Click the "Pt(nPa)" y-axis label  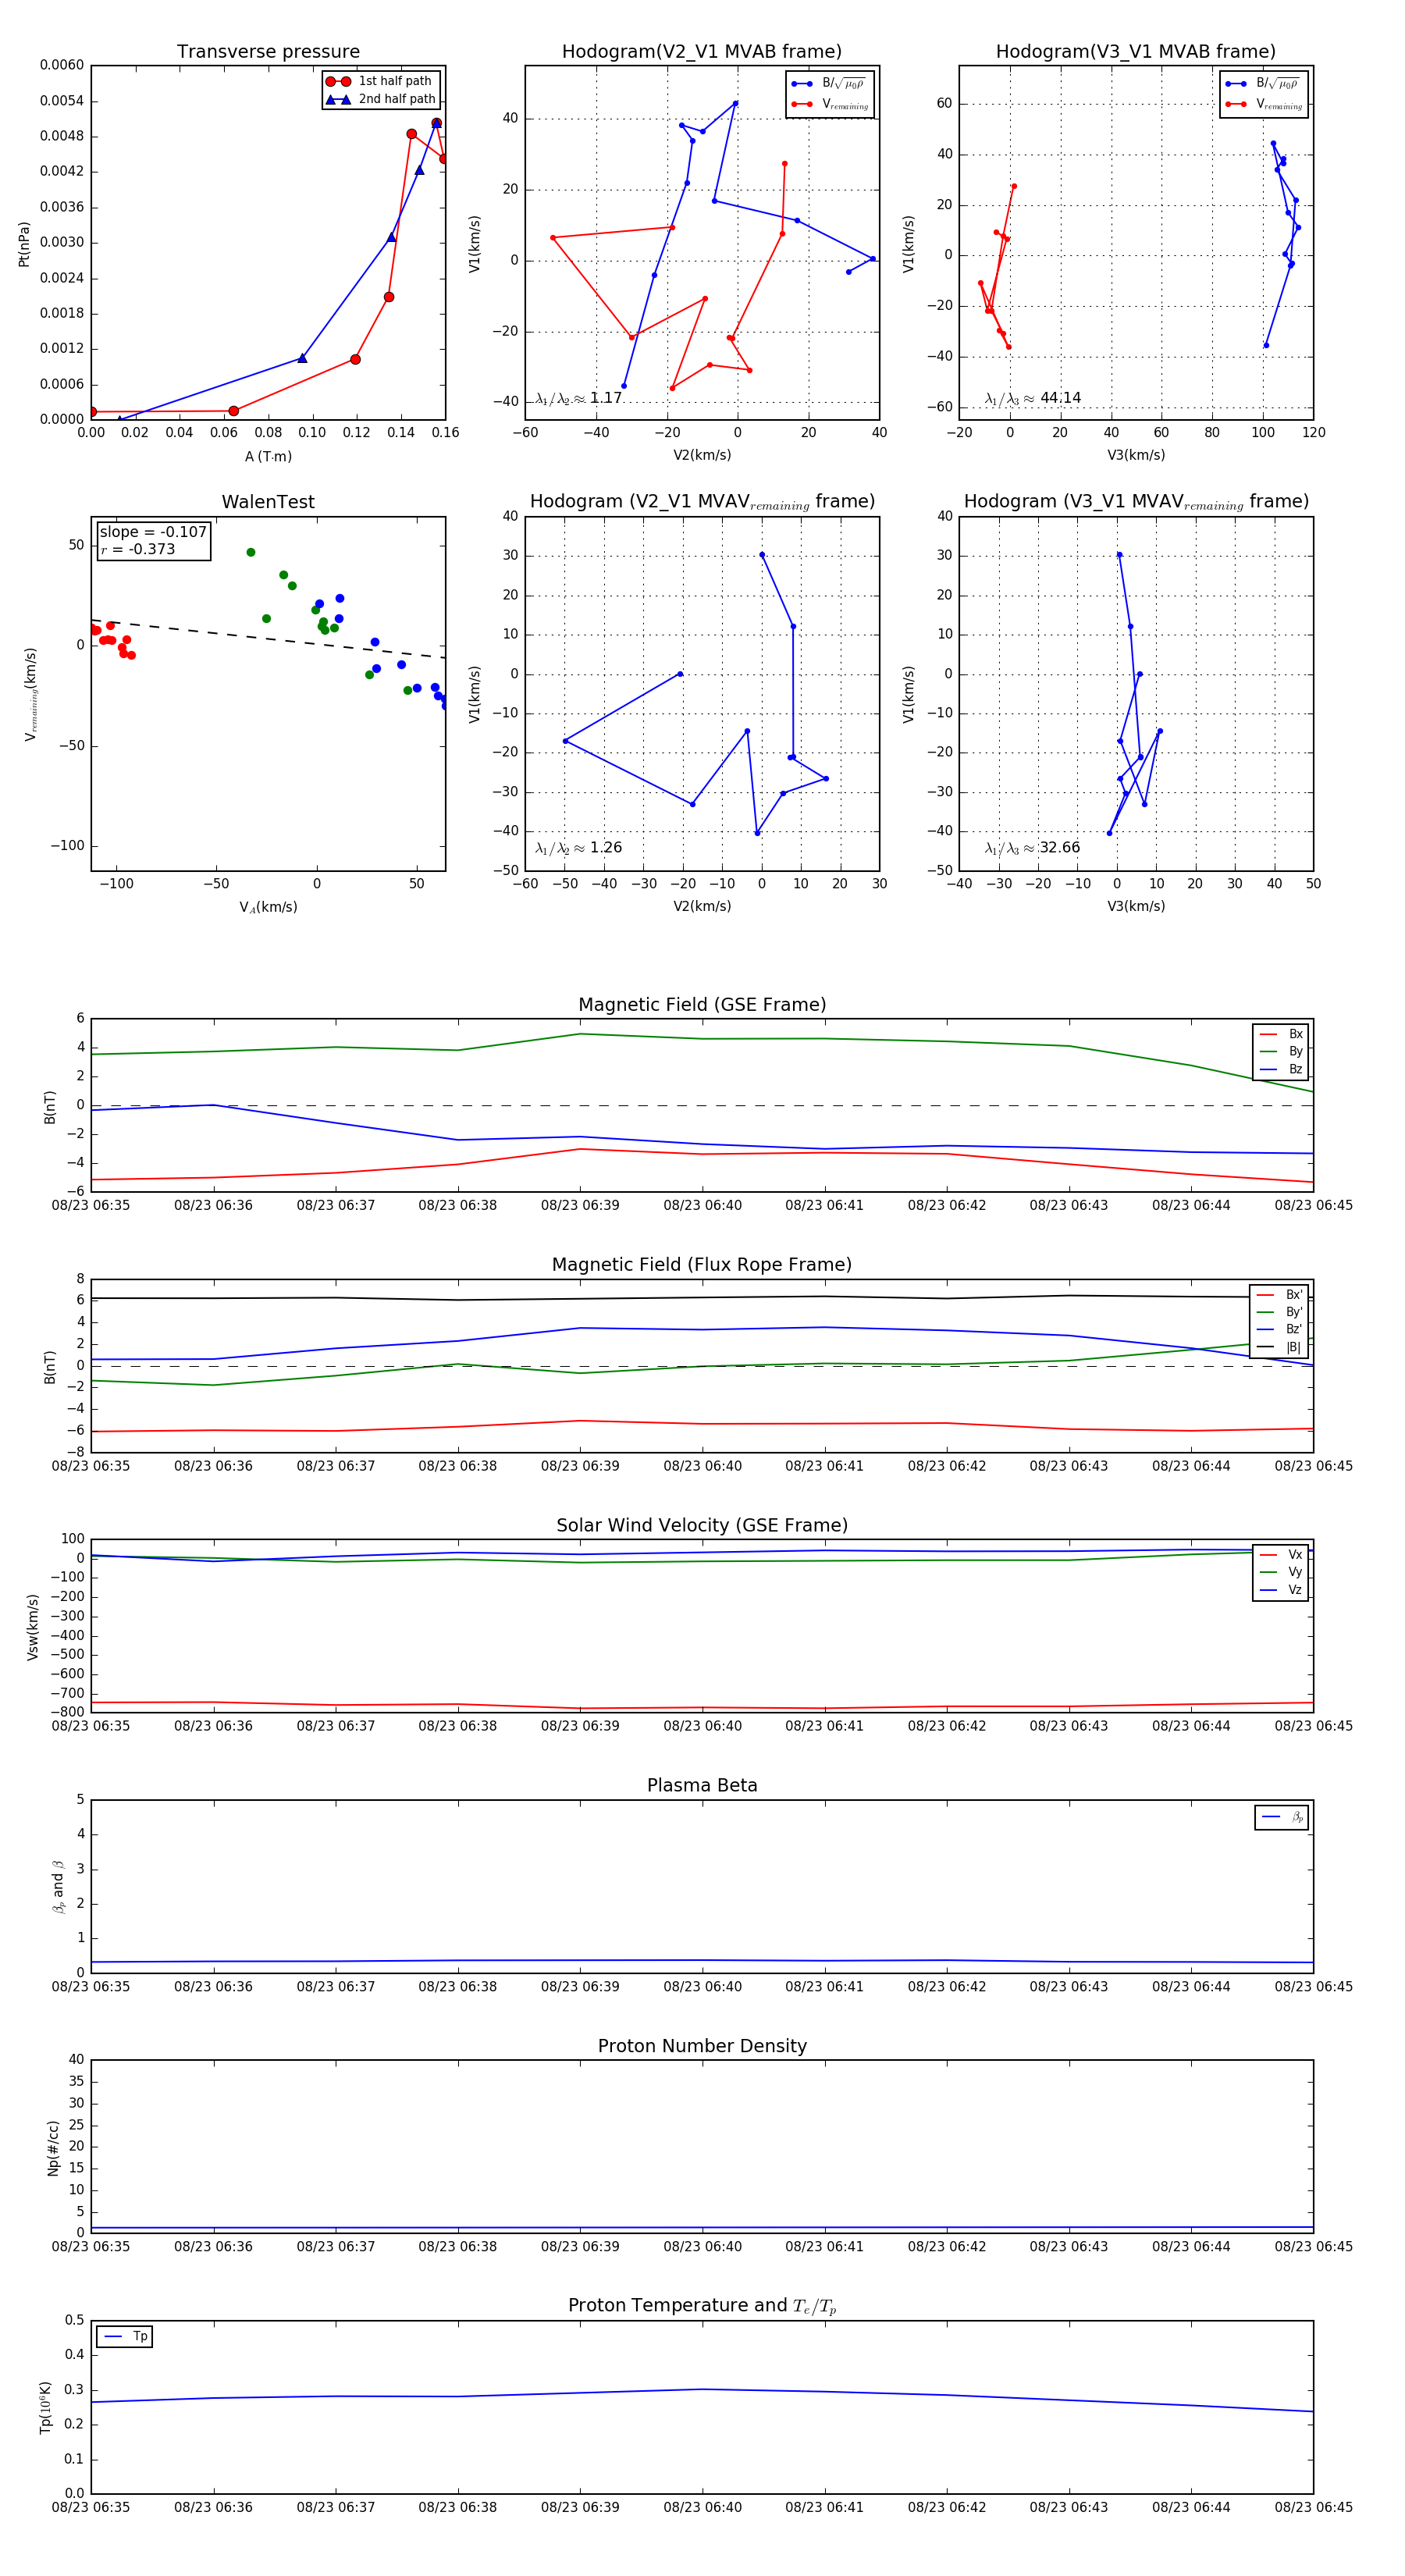coord(24,244)
